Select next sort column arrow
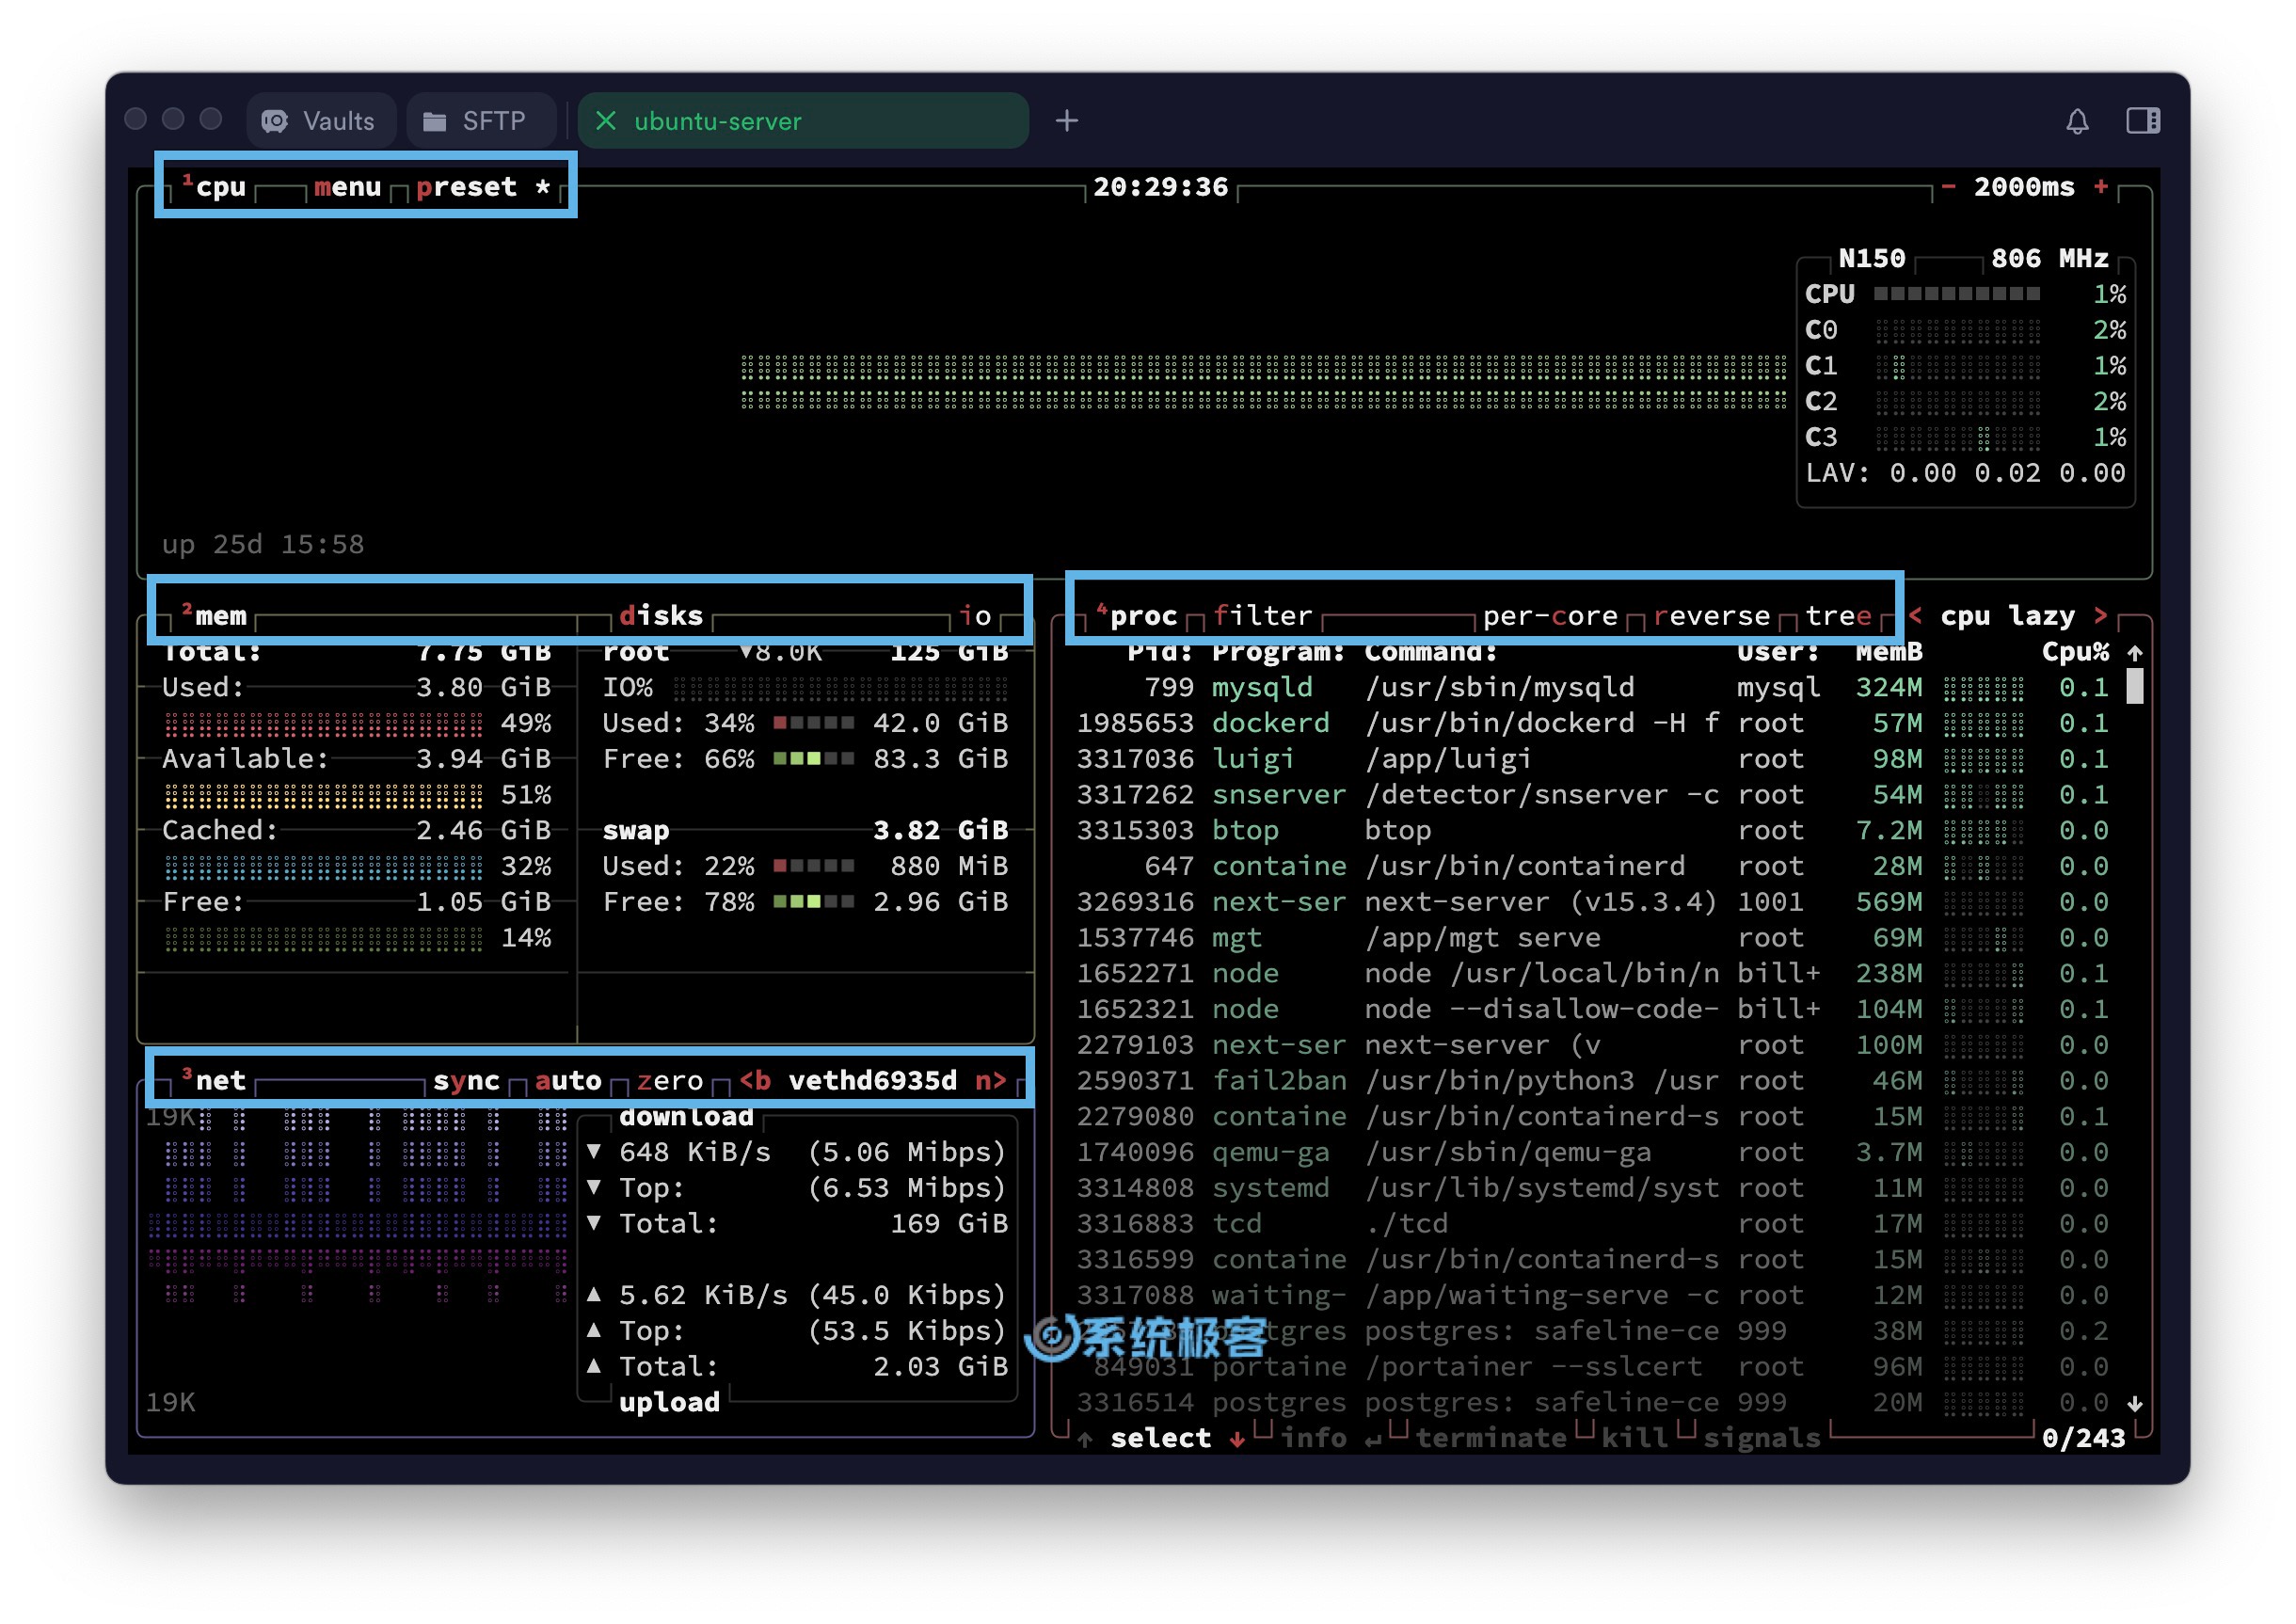 [x=2101, y=615]
